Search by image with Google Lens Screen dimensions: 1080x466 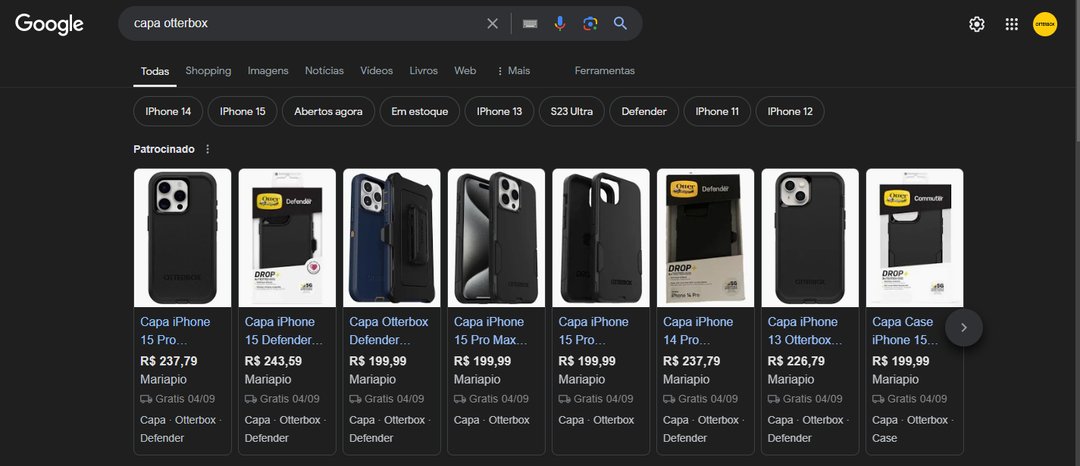(590, 24)
